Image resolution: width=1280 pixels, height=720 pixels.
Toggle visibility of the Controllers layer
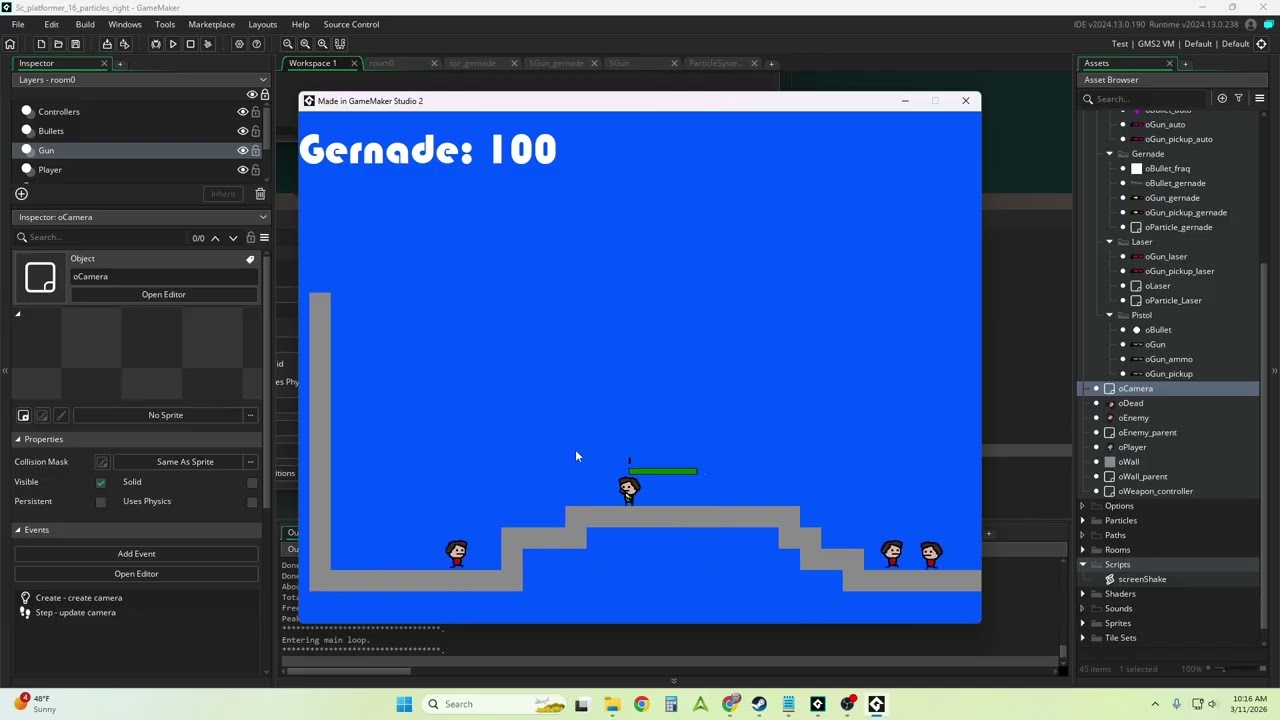tap(242, 112)
